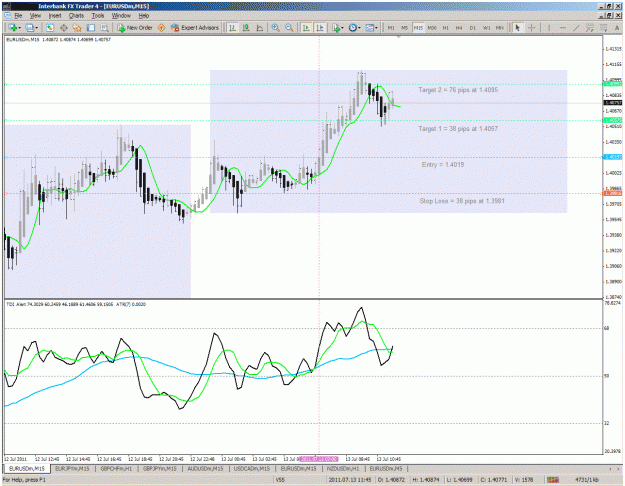The width and height of the screenshot is (625, 486).
Task: Expand the Periods dropdown arrow
Action: tap(359, 28)
